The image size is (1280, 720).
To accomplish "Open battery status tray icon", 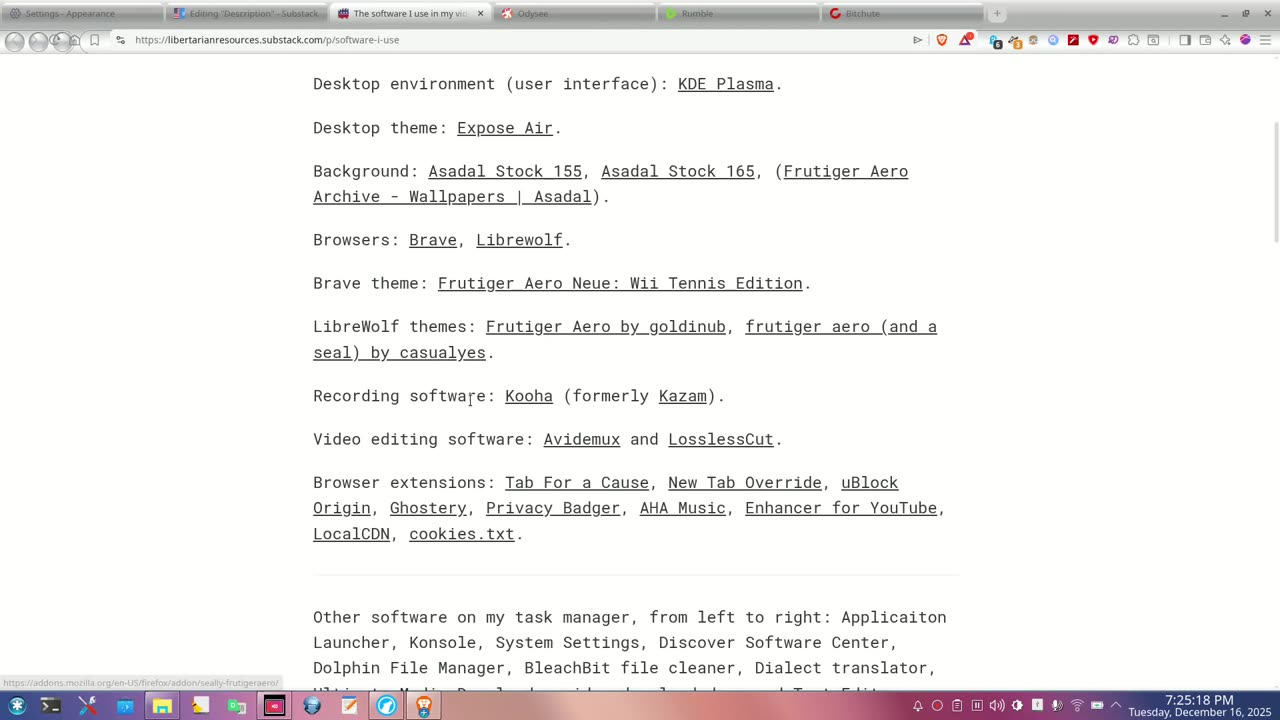I will pos(1097,706).
